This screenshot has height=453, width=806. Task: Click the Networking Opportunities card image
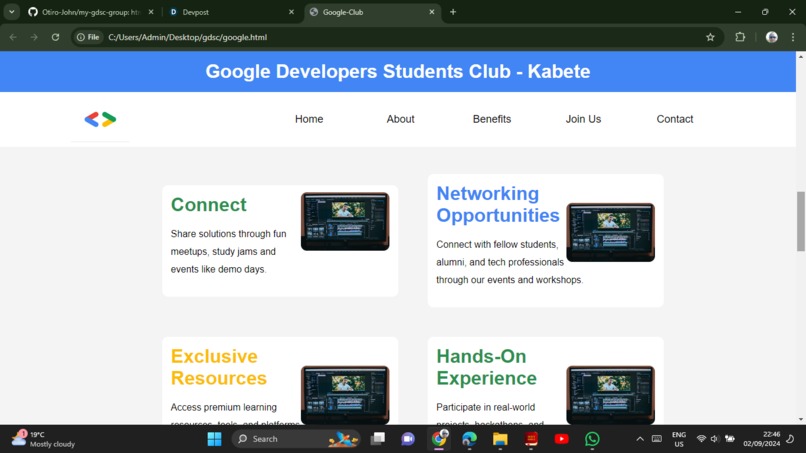[611, 232]
